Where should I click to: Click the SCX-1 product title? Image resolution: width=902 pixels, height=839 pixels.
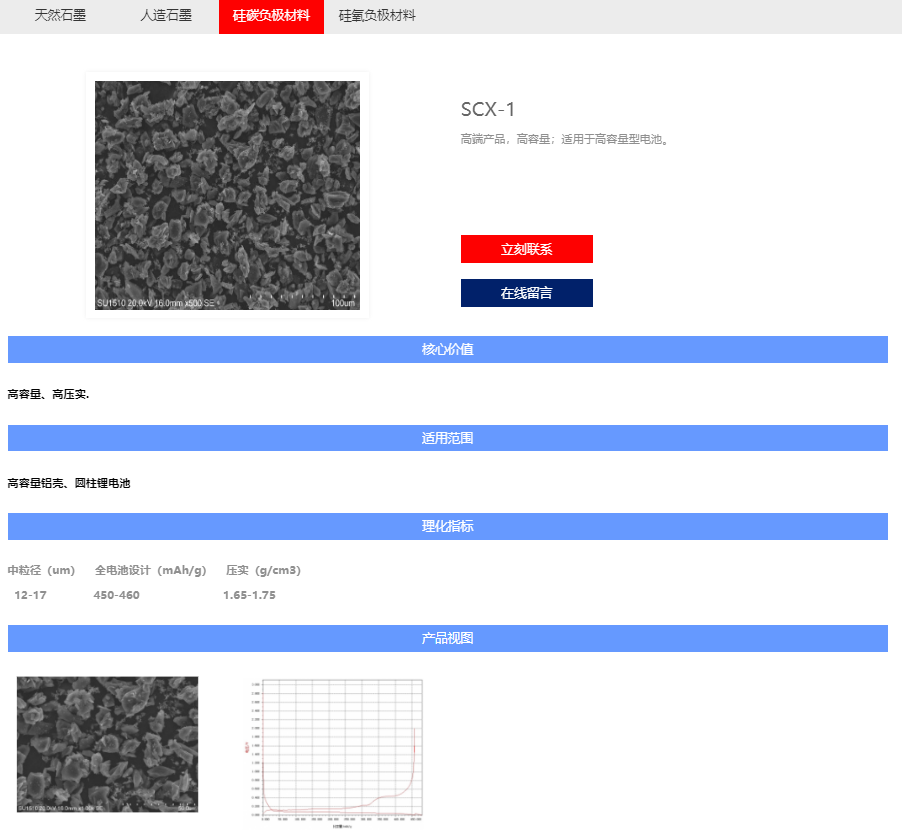click(488, 109)
